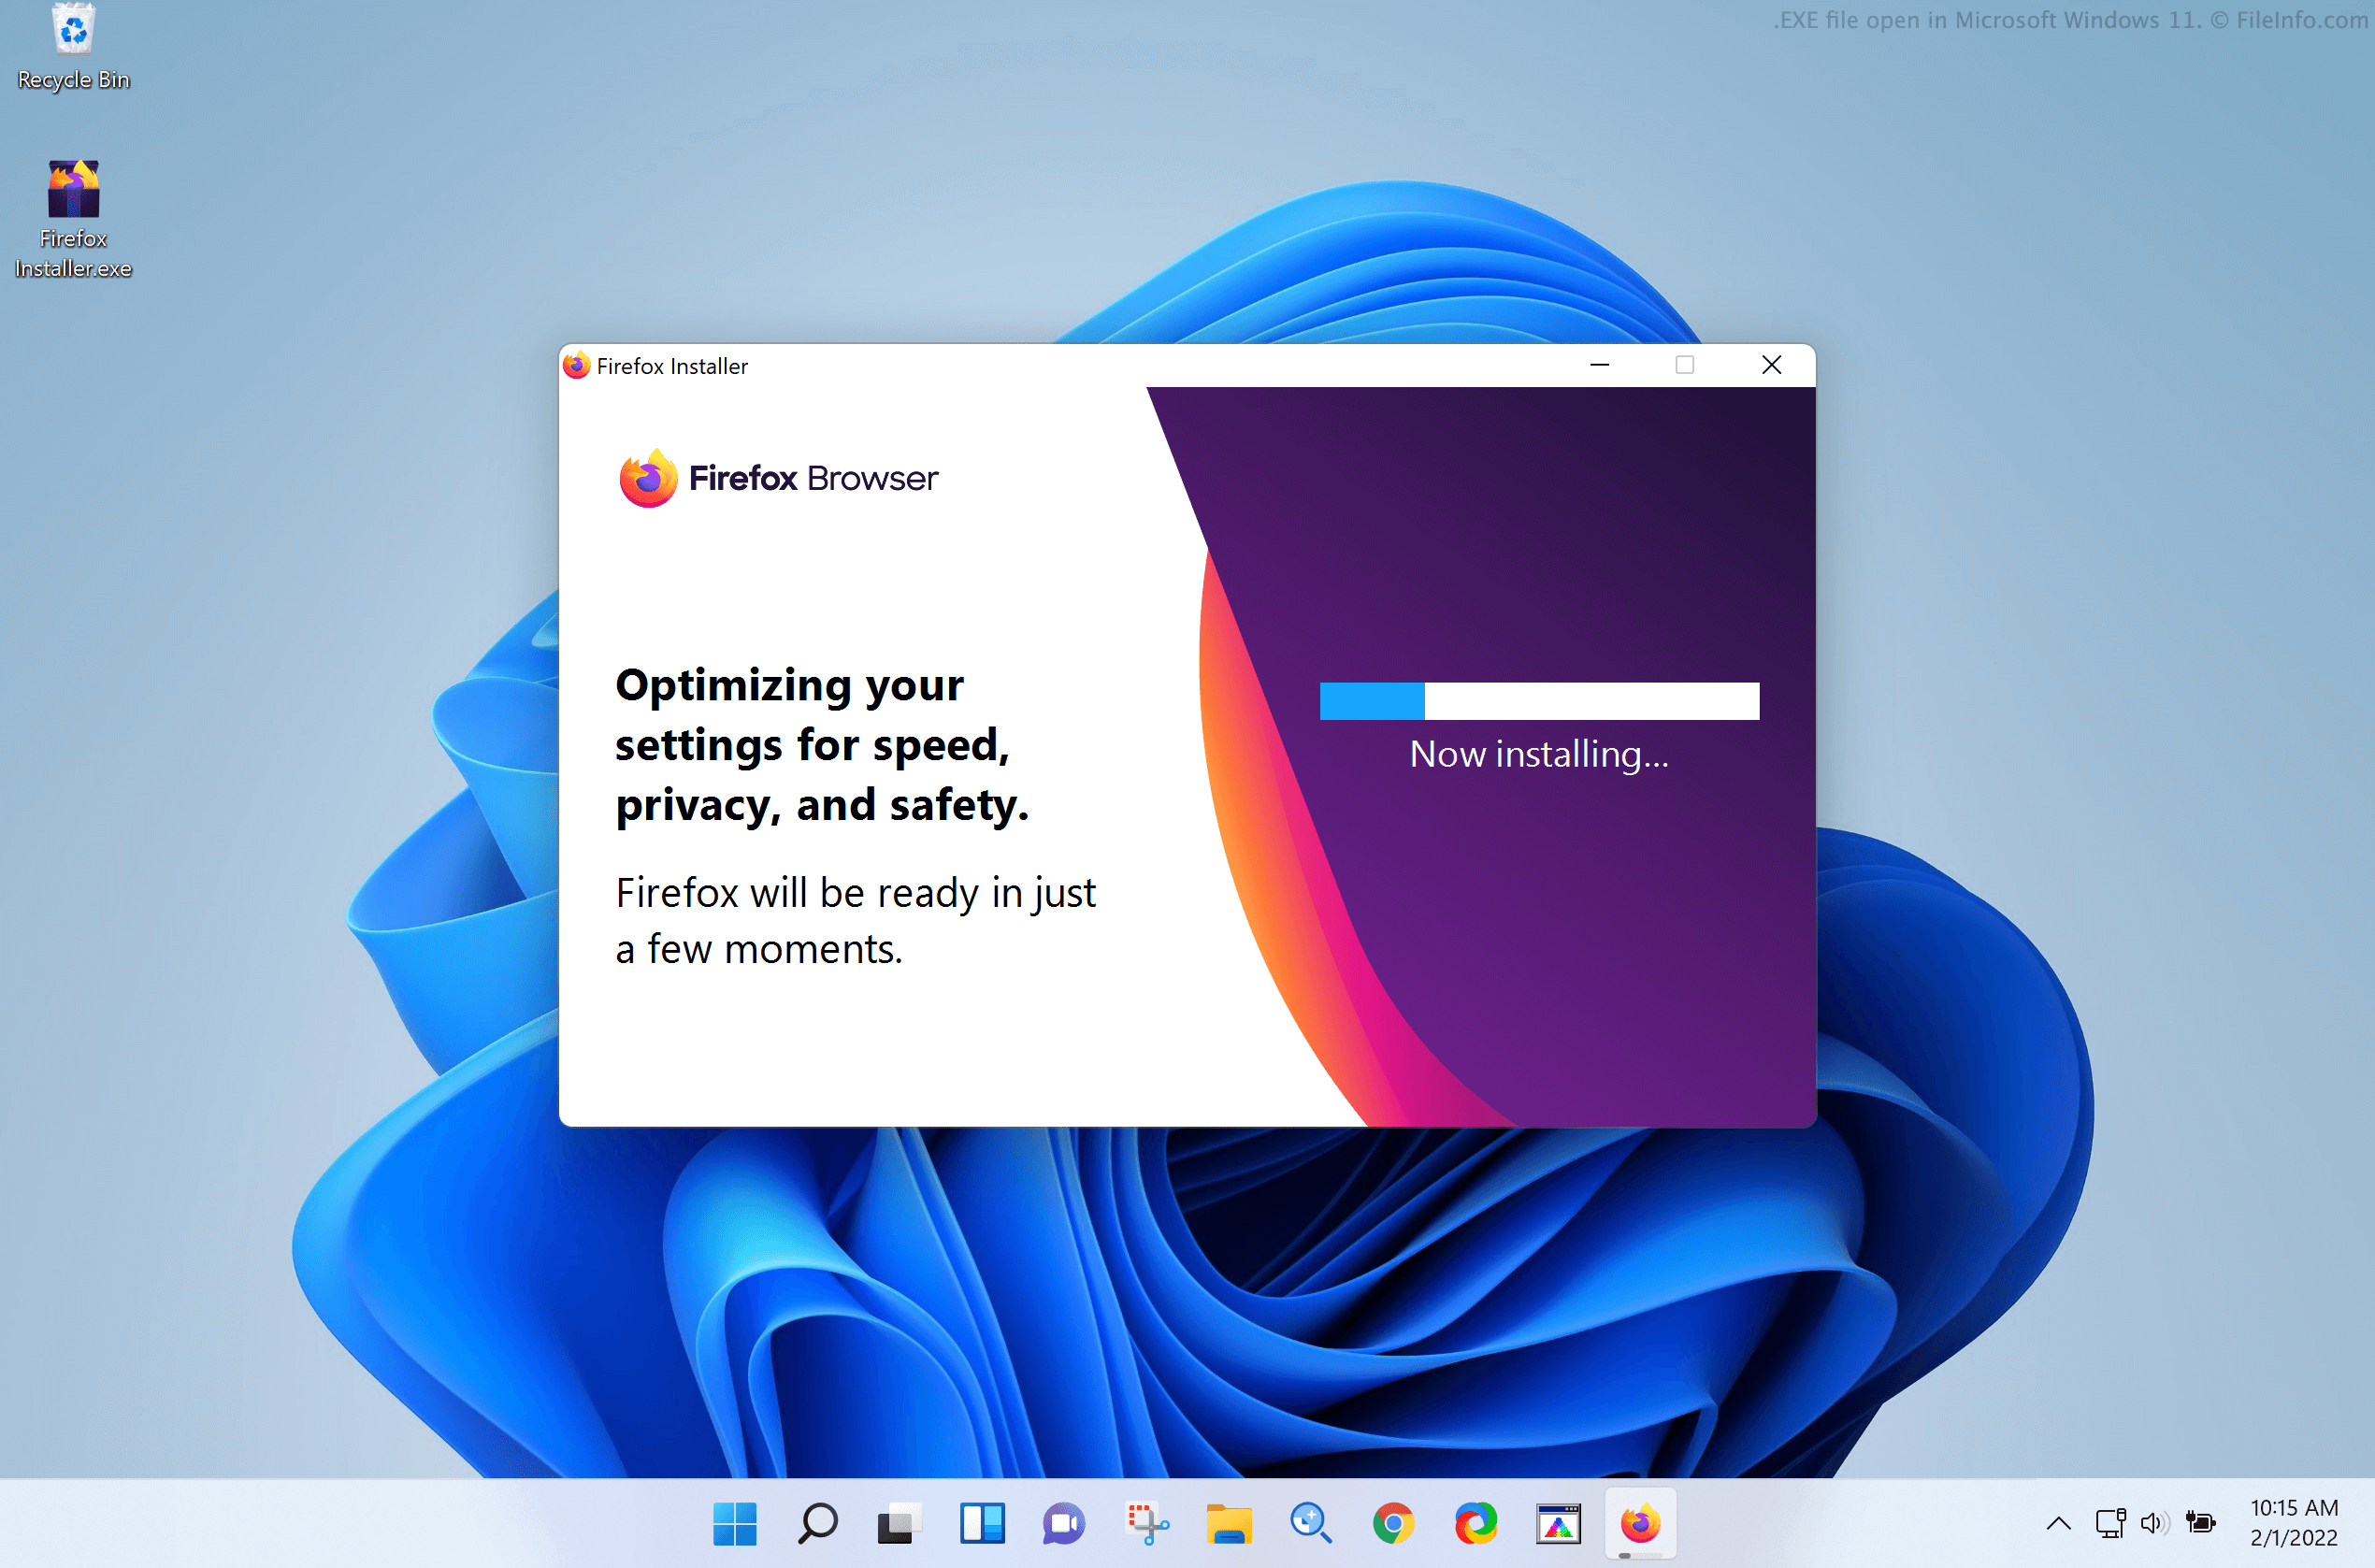Open the Magnifier app in taskbar
This screenshot has height=1568, width=2375.
pos(1311,1523)
